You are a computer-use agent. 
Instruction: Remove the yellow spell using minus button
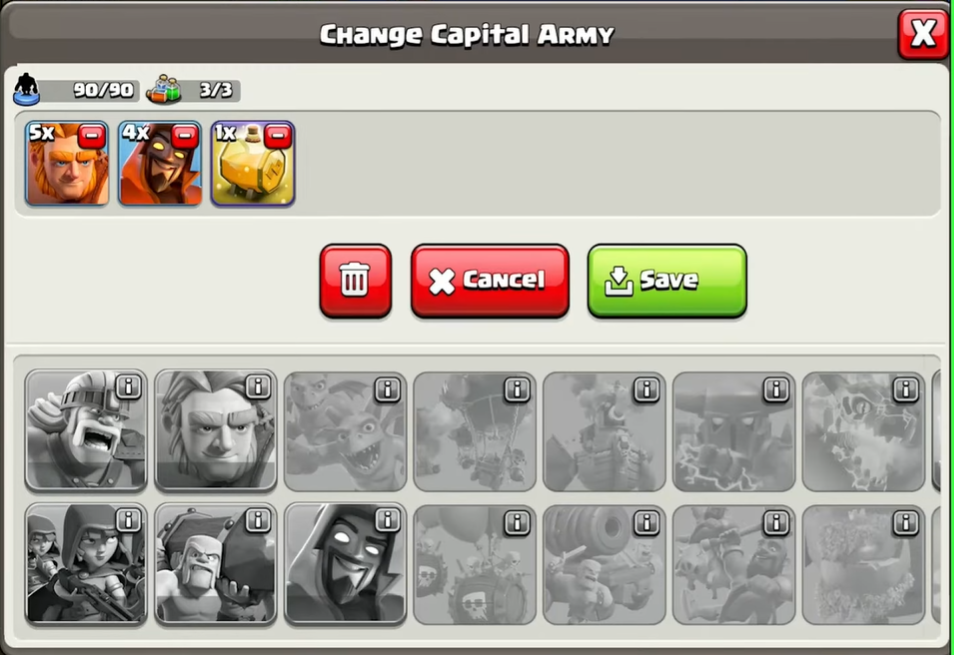point(278,136)
